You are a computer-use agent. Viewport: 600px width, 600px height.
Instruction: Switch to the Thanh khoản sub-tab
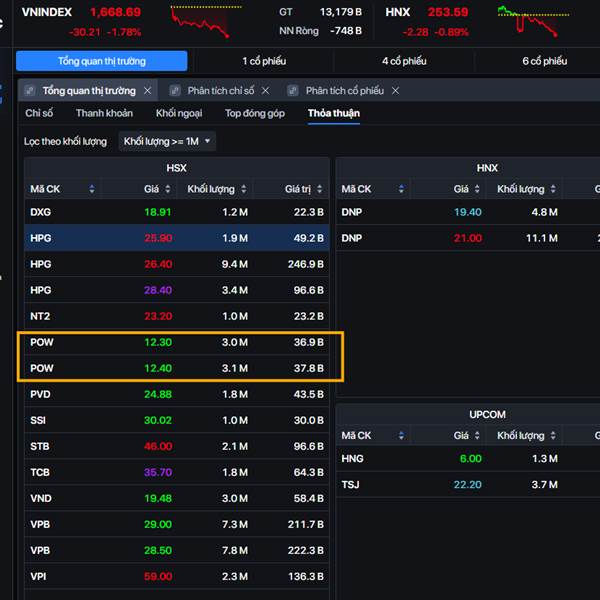[x=104, y=114]
